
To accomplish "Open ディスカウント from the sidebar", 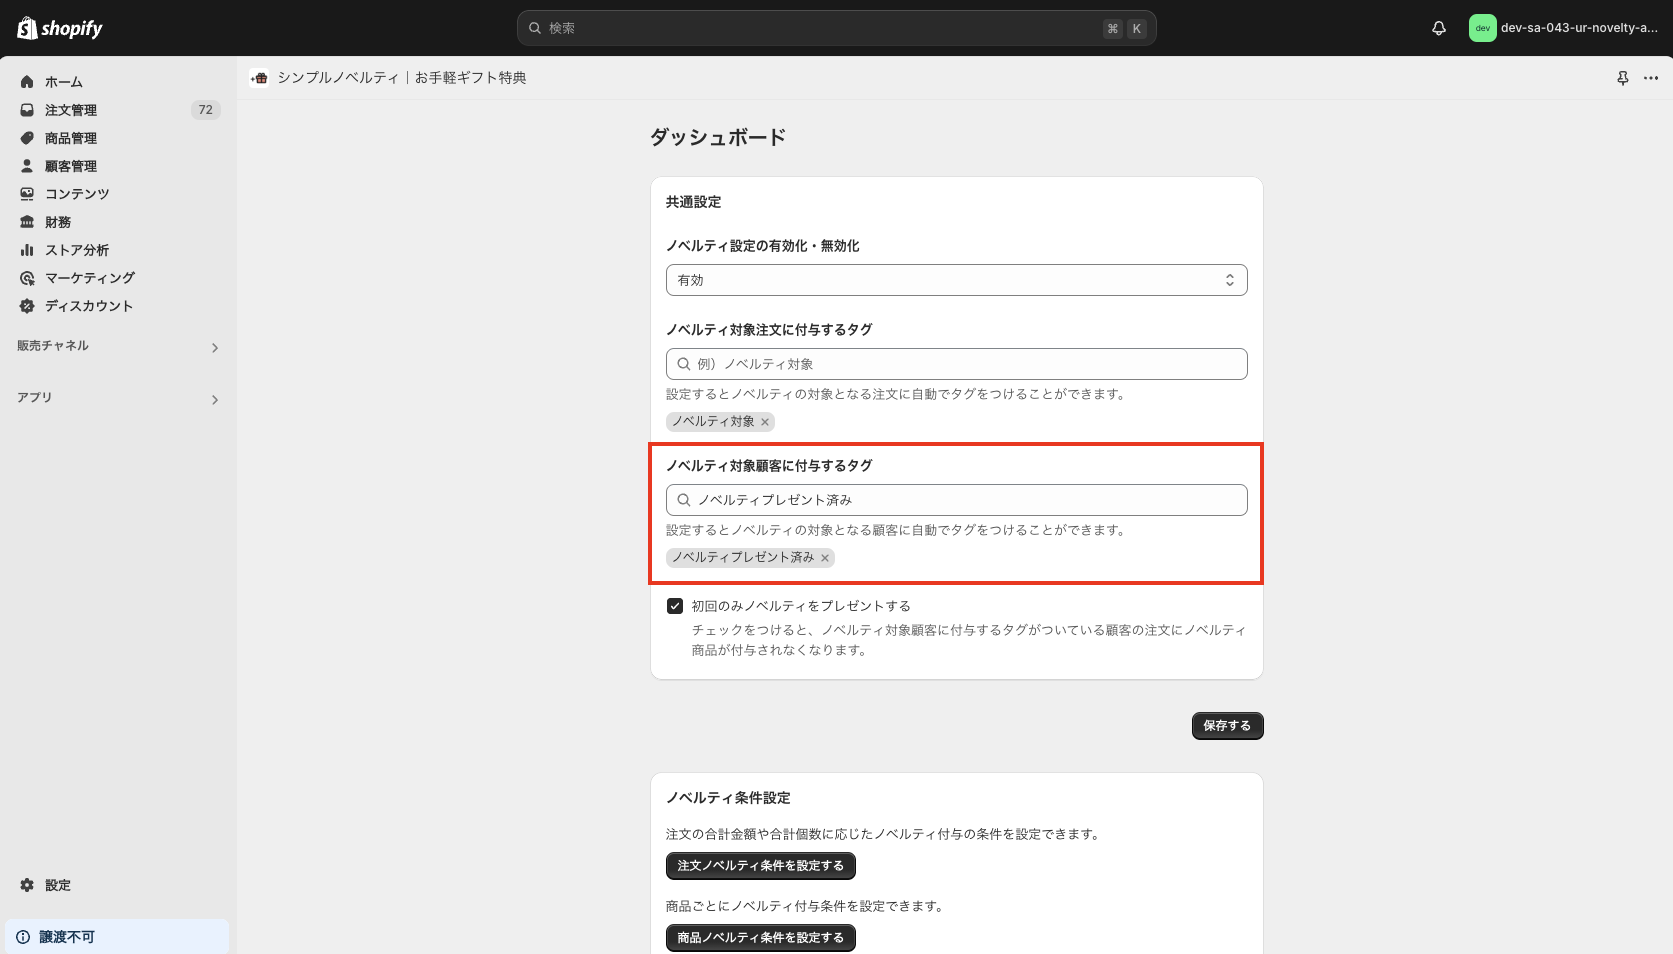I will (88, 306).
